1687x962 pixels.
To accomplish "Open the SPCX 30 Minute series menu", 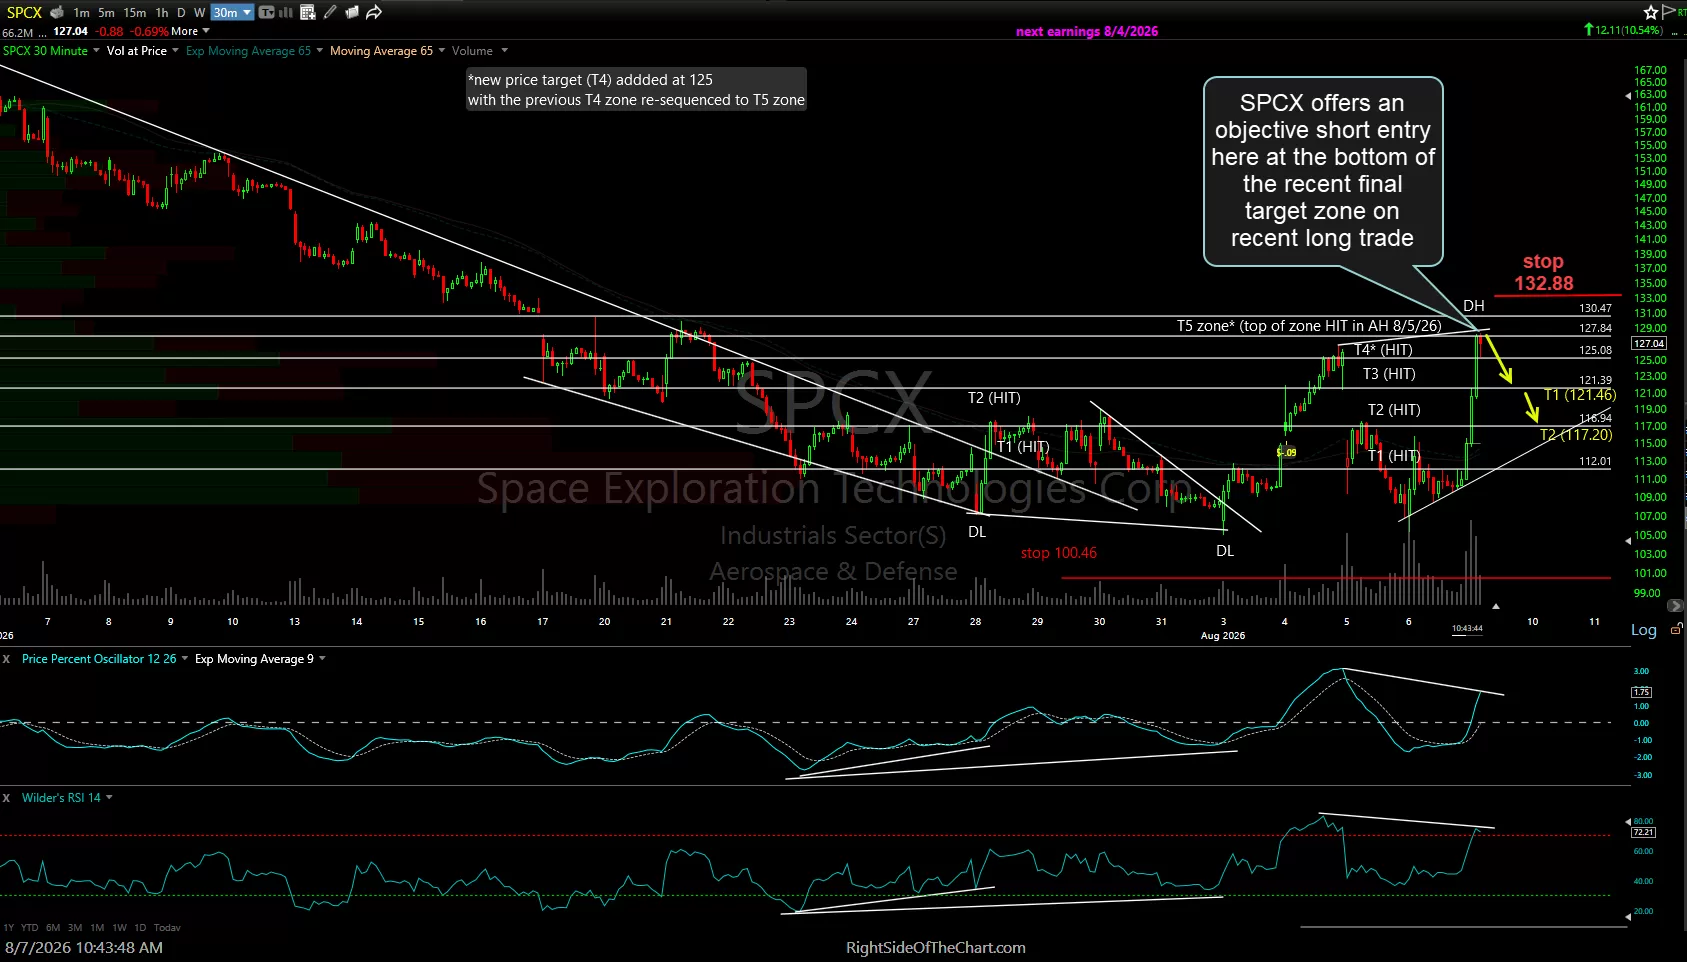I will tap(51, 51).
